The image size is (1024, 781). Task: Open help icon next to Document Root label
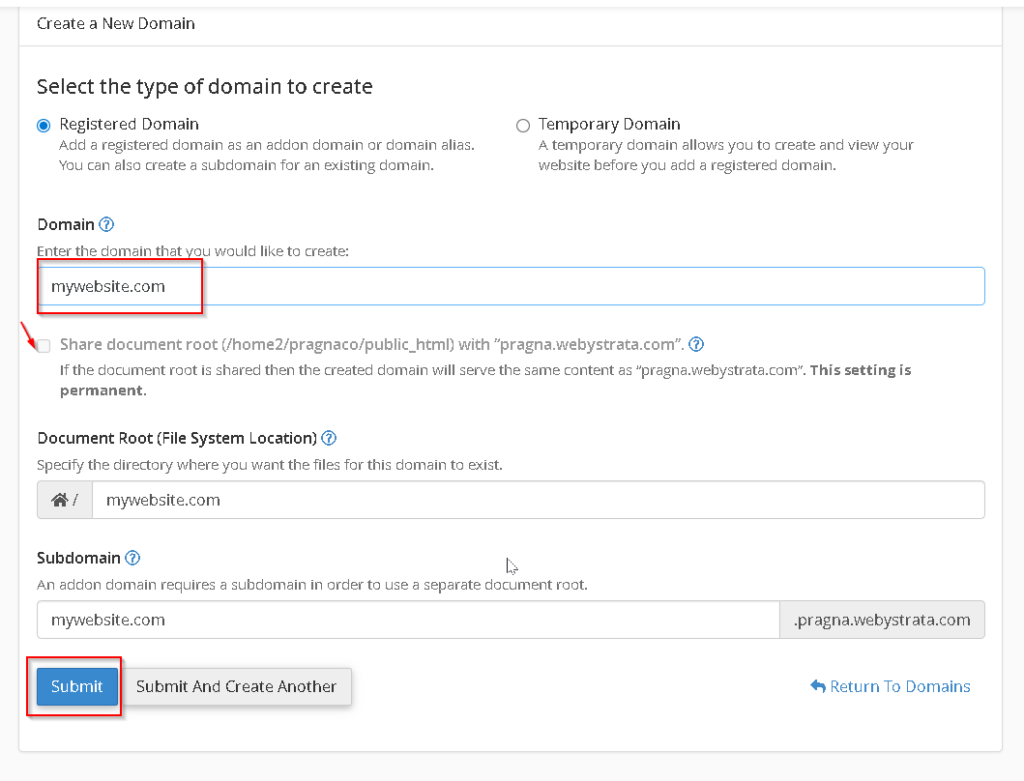coord(329,438)
